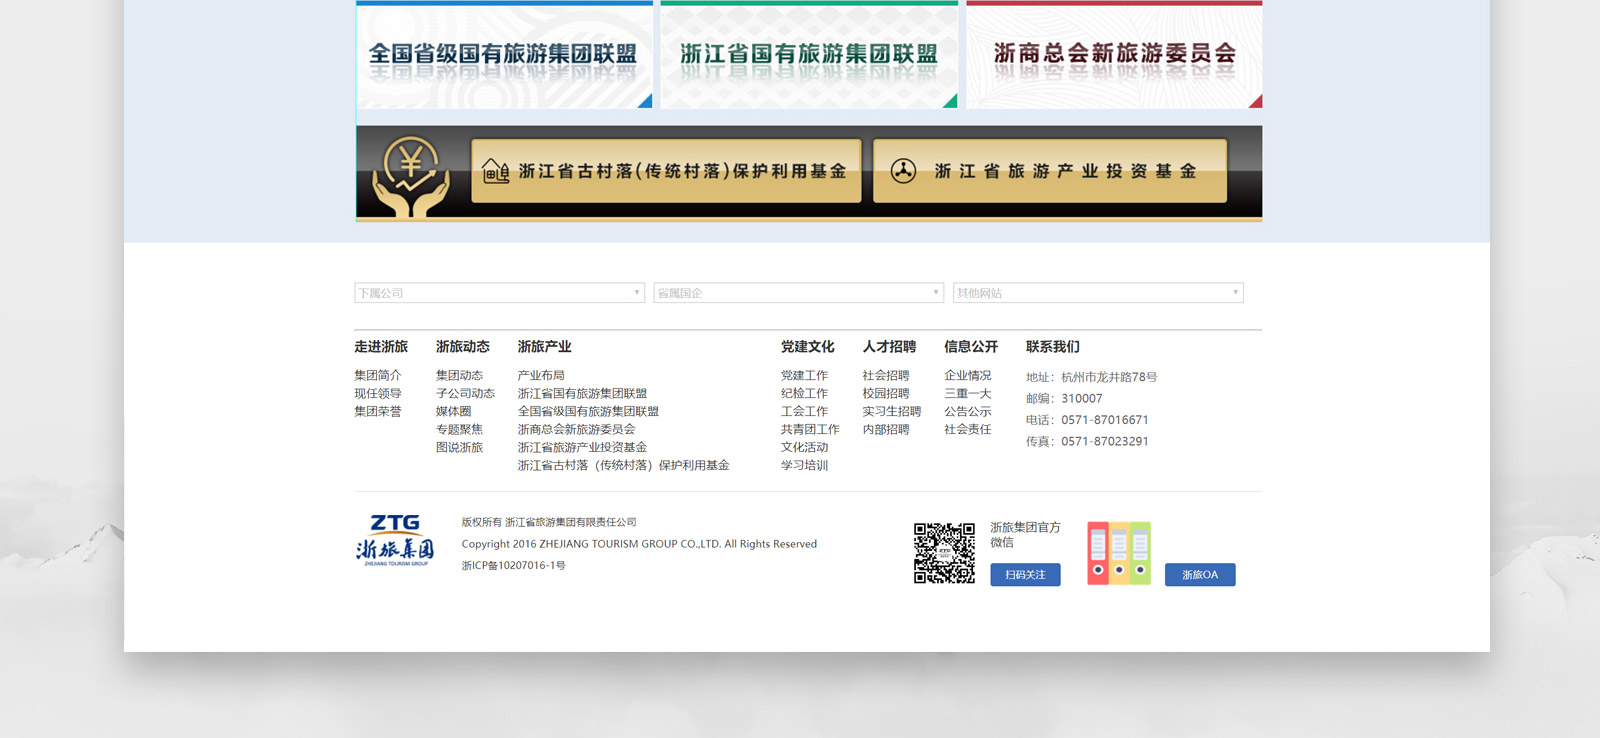Open the 社会招聘 recruitment link
The width and height of the screenshot is (1600, 738).
click(x=886, y=376)
